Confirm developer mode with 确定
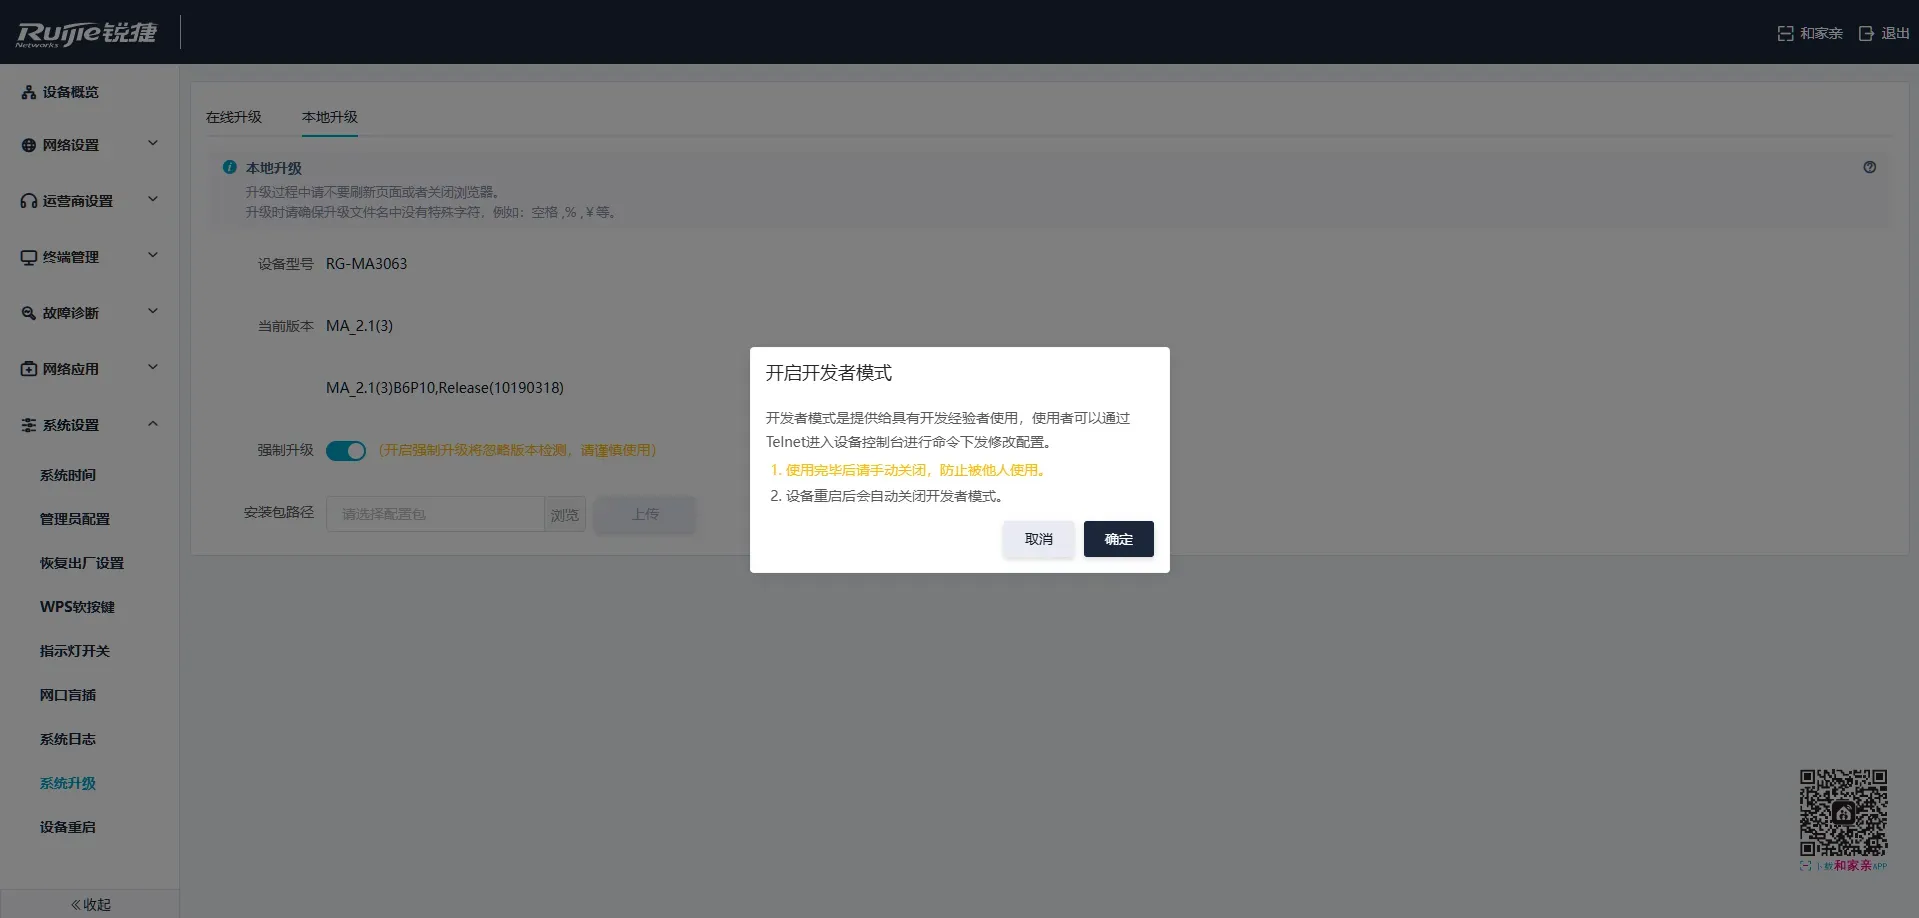This screenshot has height=918, width=1919. click(x=1117, y=539)
